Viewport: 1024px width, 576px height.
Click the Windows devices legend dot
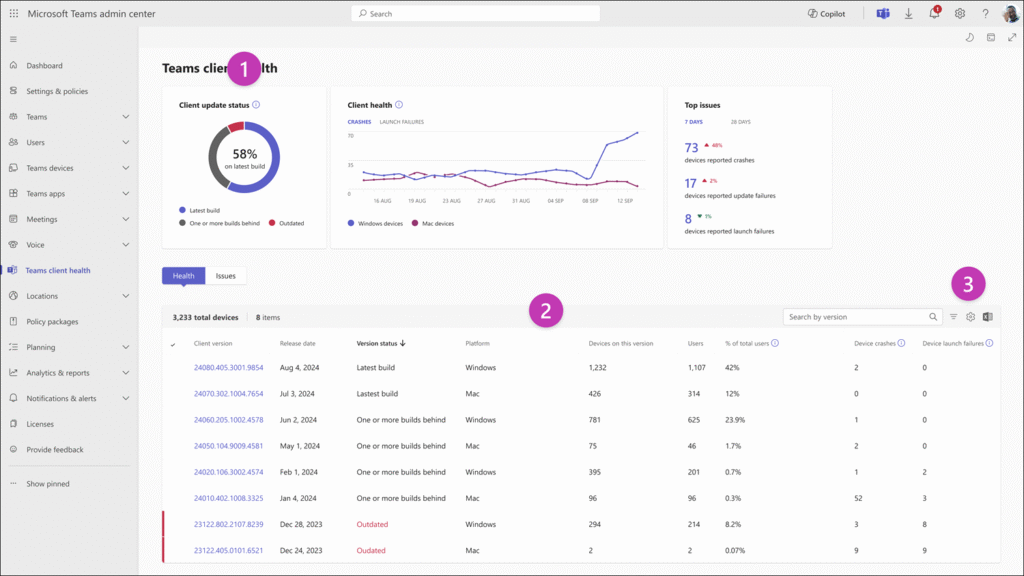[x=351, y=223]
